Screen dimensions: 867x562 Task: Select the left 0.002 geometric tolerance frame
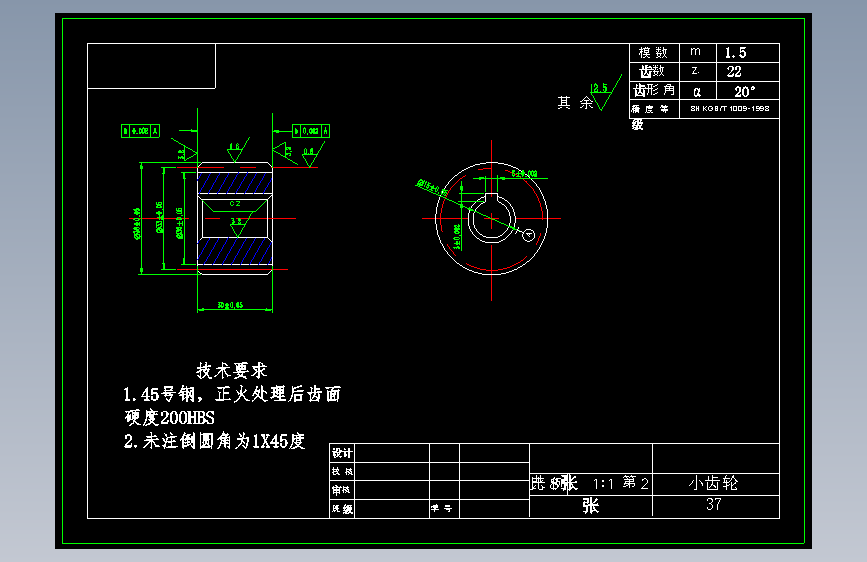[140, 131]
